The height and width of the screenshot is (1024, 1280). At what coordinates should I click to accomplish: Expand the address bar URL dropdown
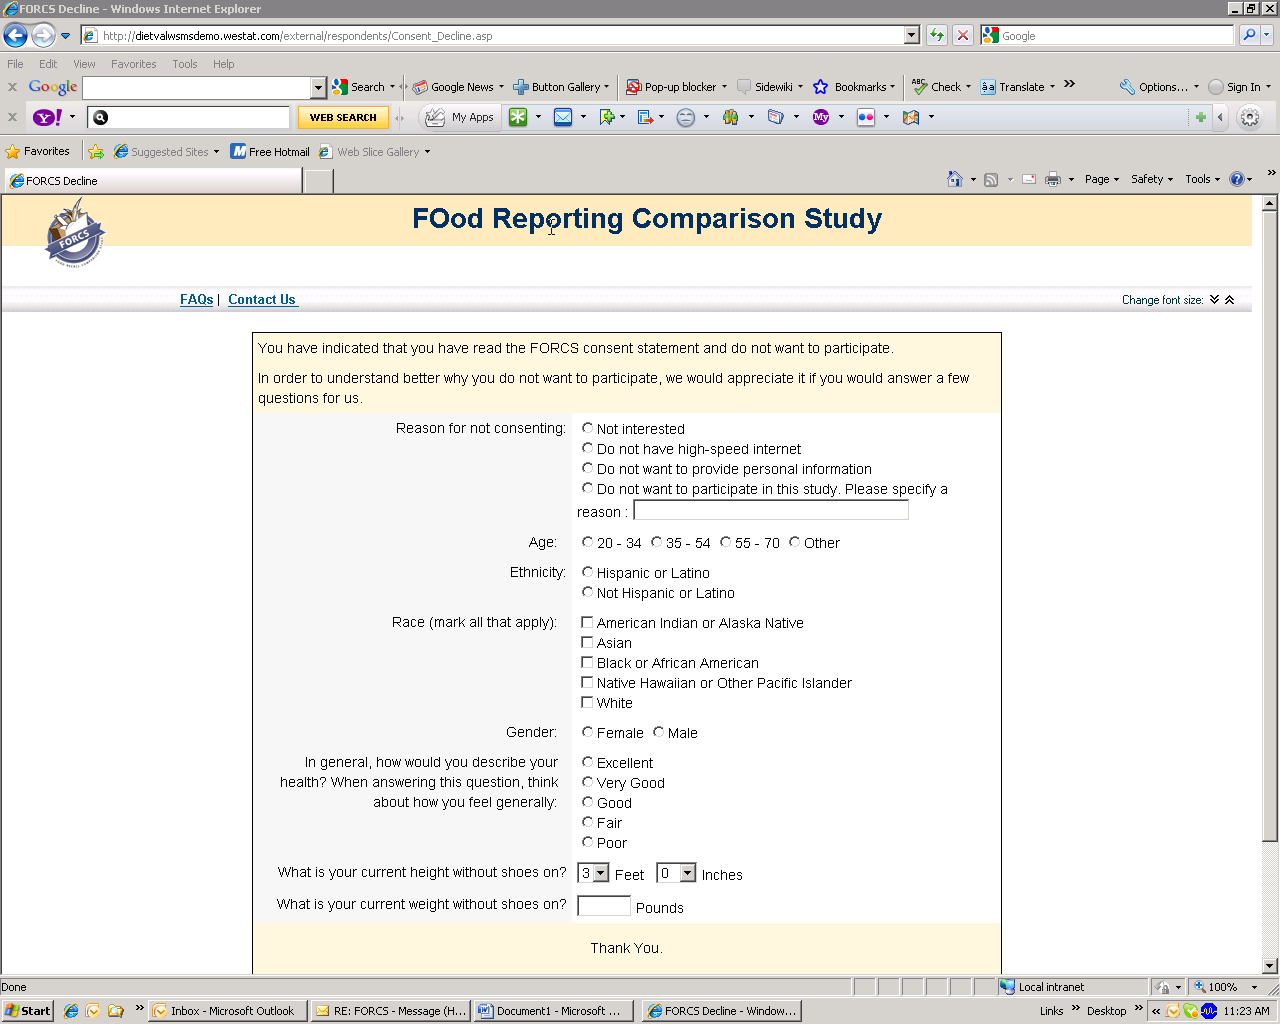click(x=911, y=36)
